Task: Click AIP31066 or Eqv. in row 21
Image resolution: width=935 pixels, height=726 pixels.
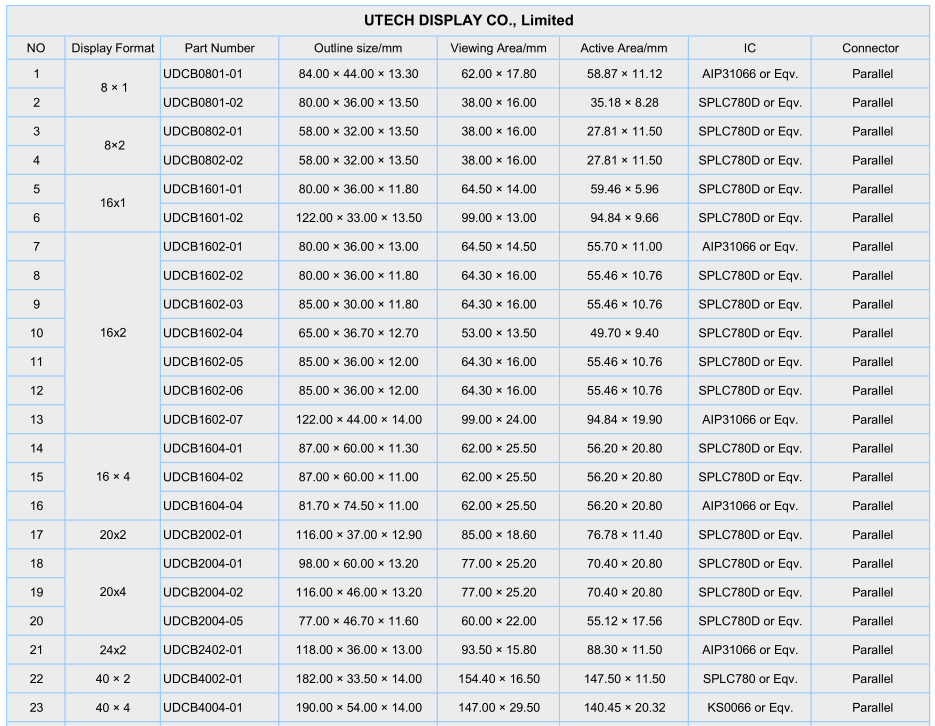Action: [750, 650]
